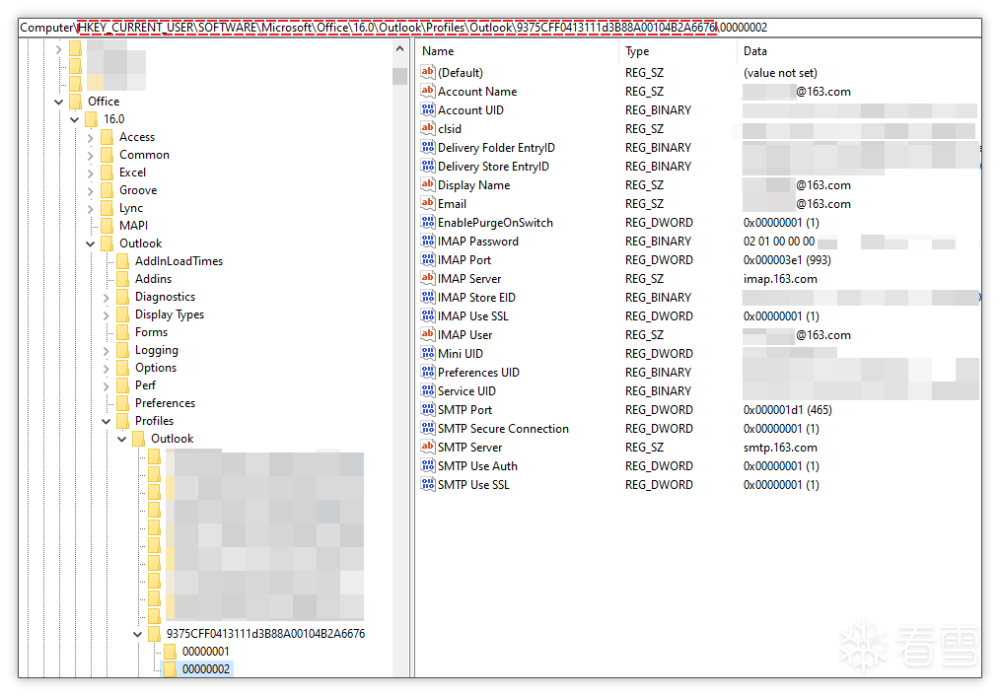Click the Account UID binary icon
Screen dimensions: 1000x696
(x=427, y=110)
